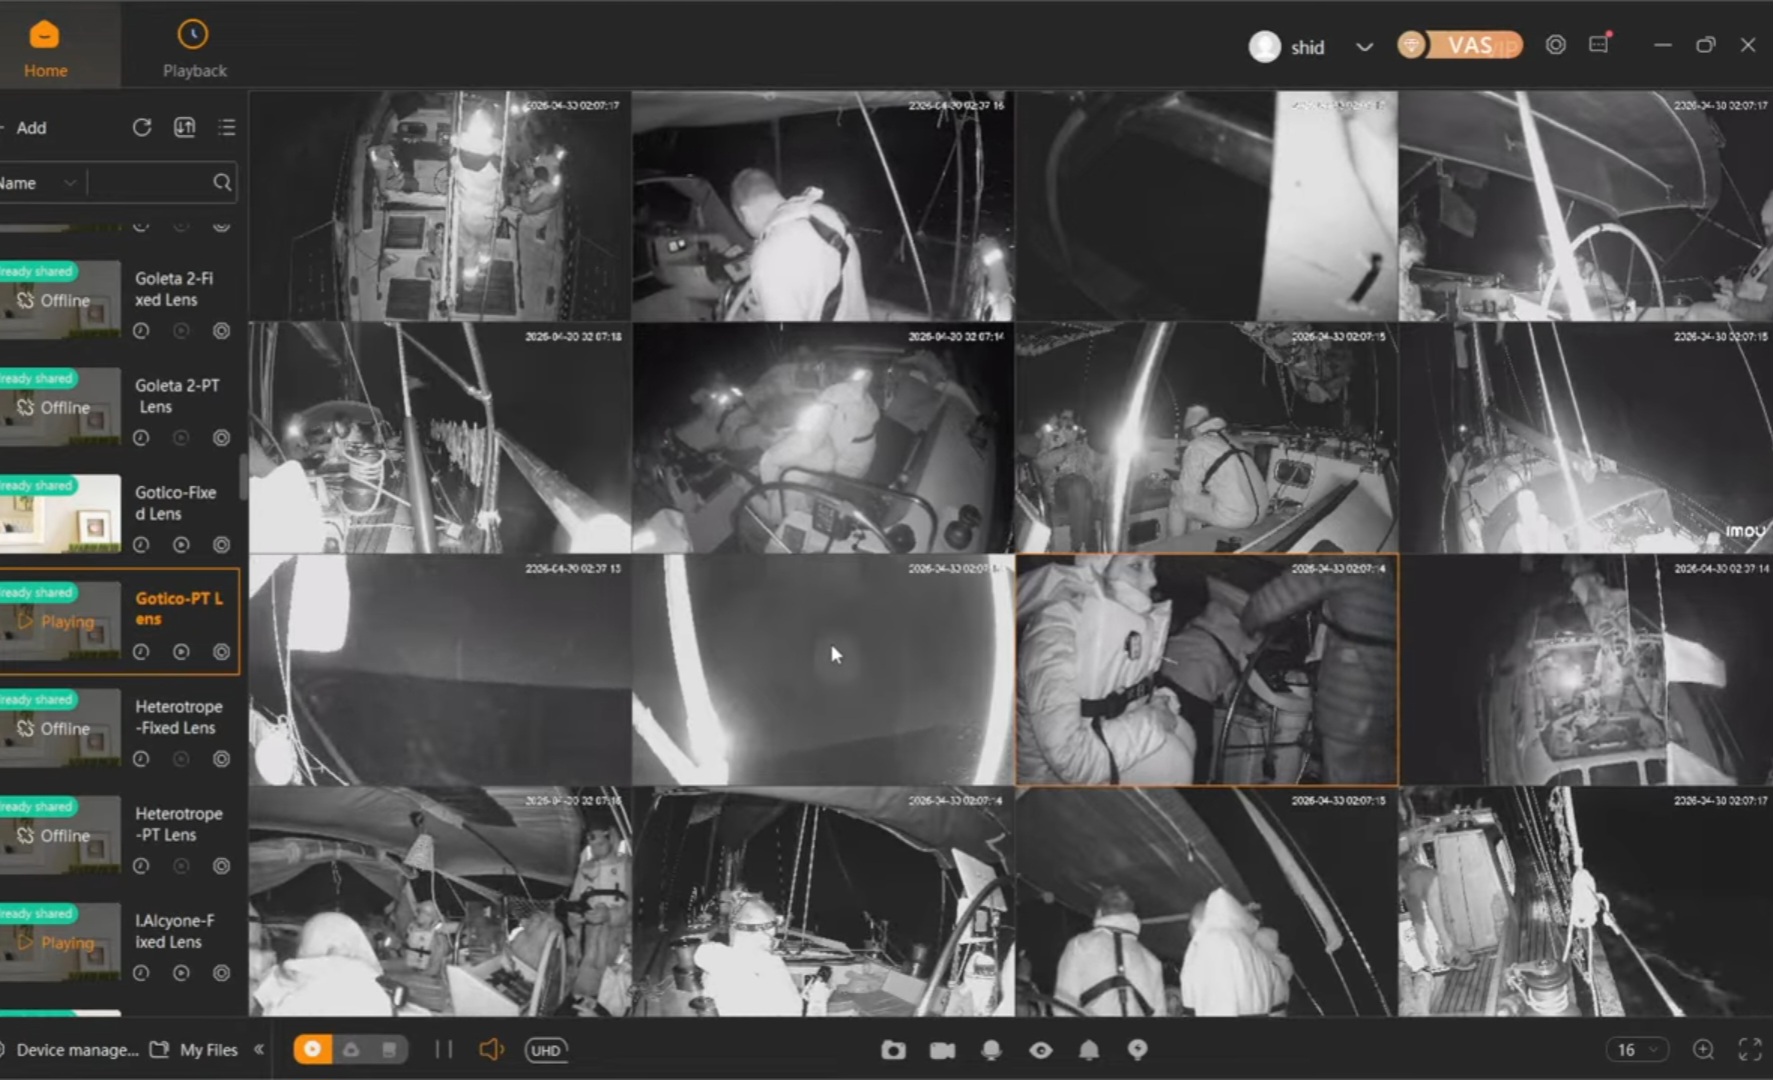Image resolution: width=1773 pixels, height=1080 pixels.
Task: Start recording with the video camera icon
Action: (x=942, y=1050)
